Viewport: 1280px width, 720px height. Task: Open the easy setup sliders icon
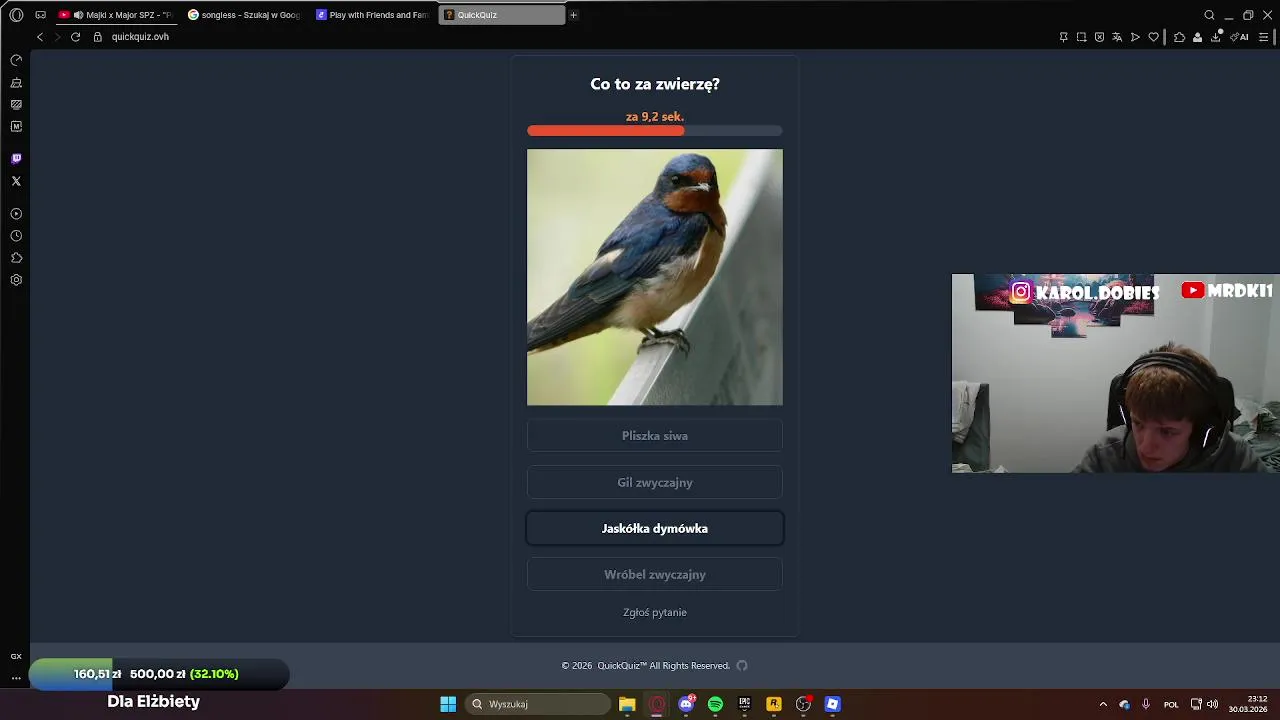(1263, 37)
